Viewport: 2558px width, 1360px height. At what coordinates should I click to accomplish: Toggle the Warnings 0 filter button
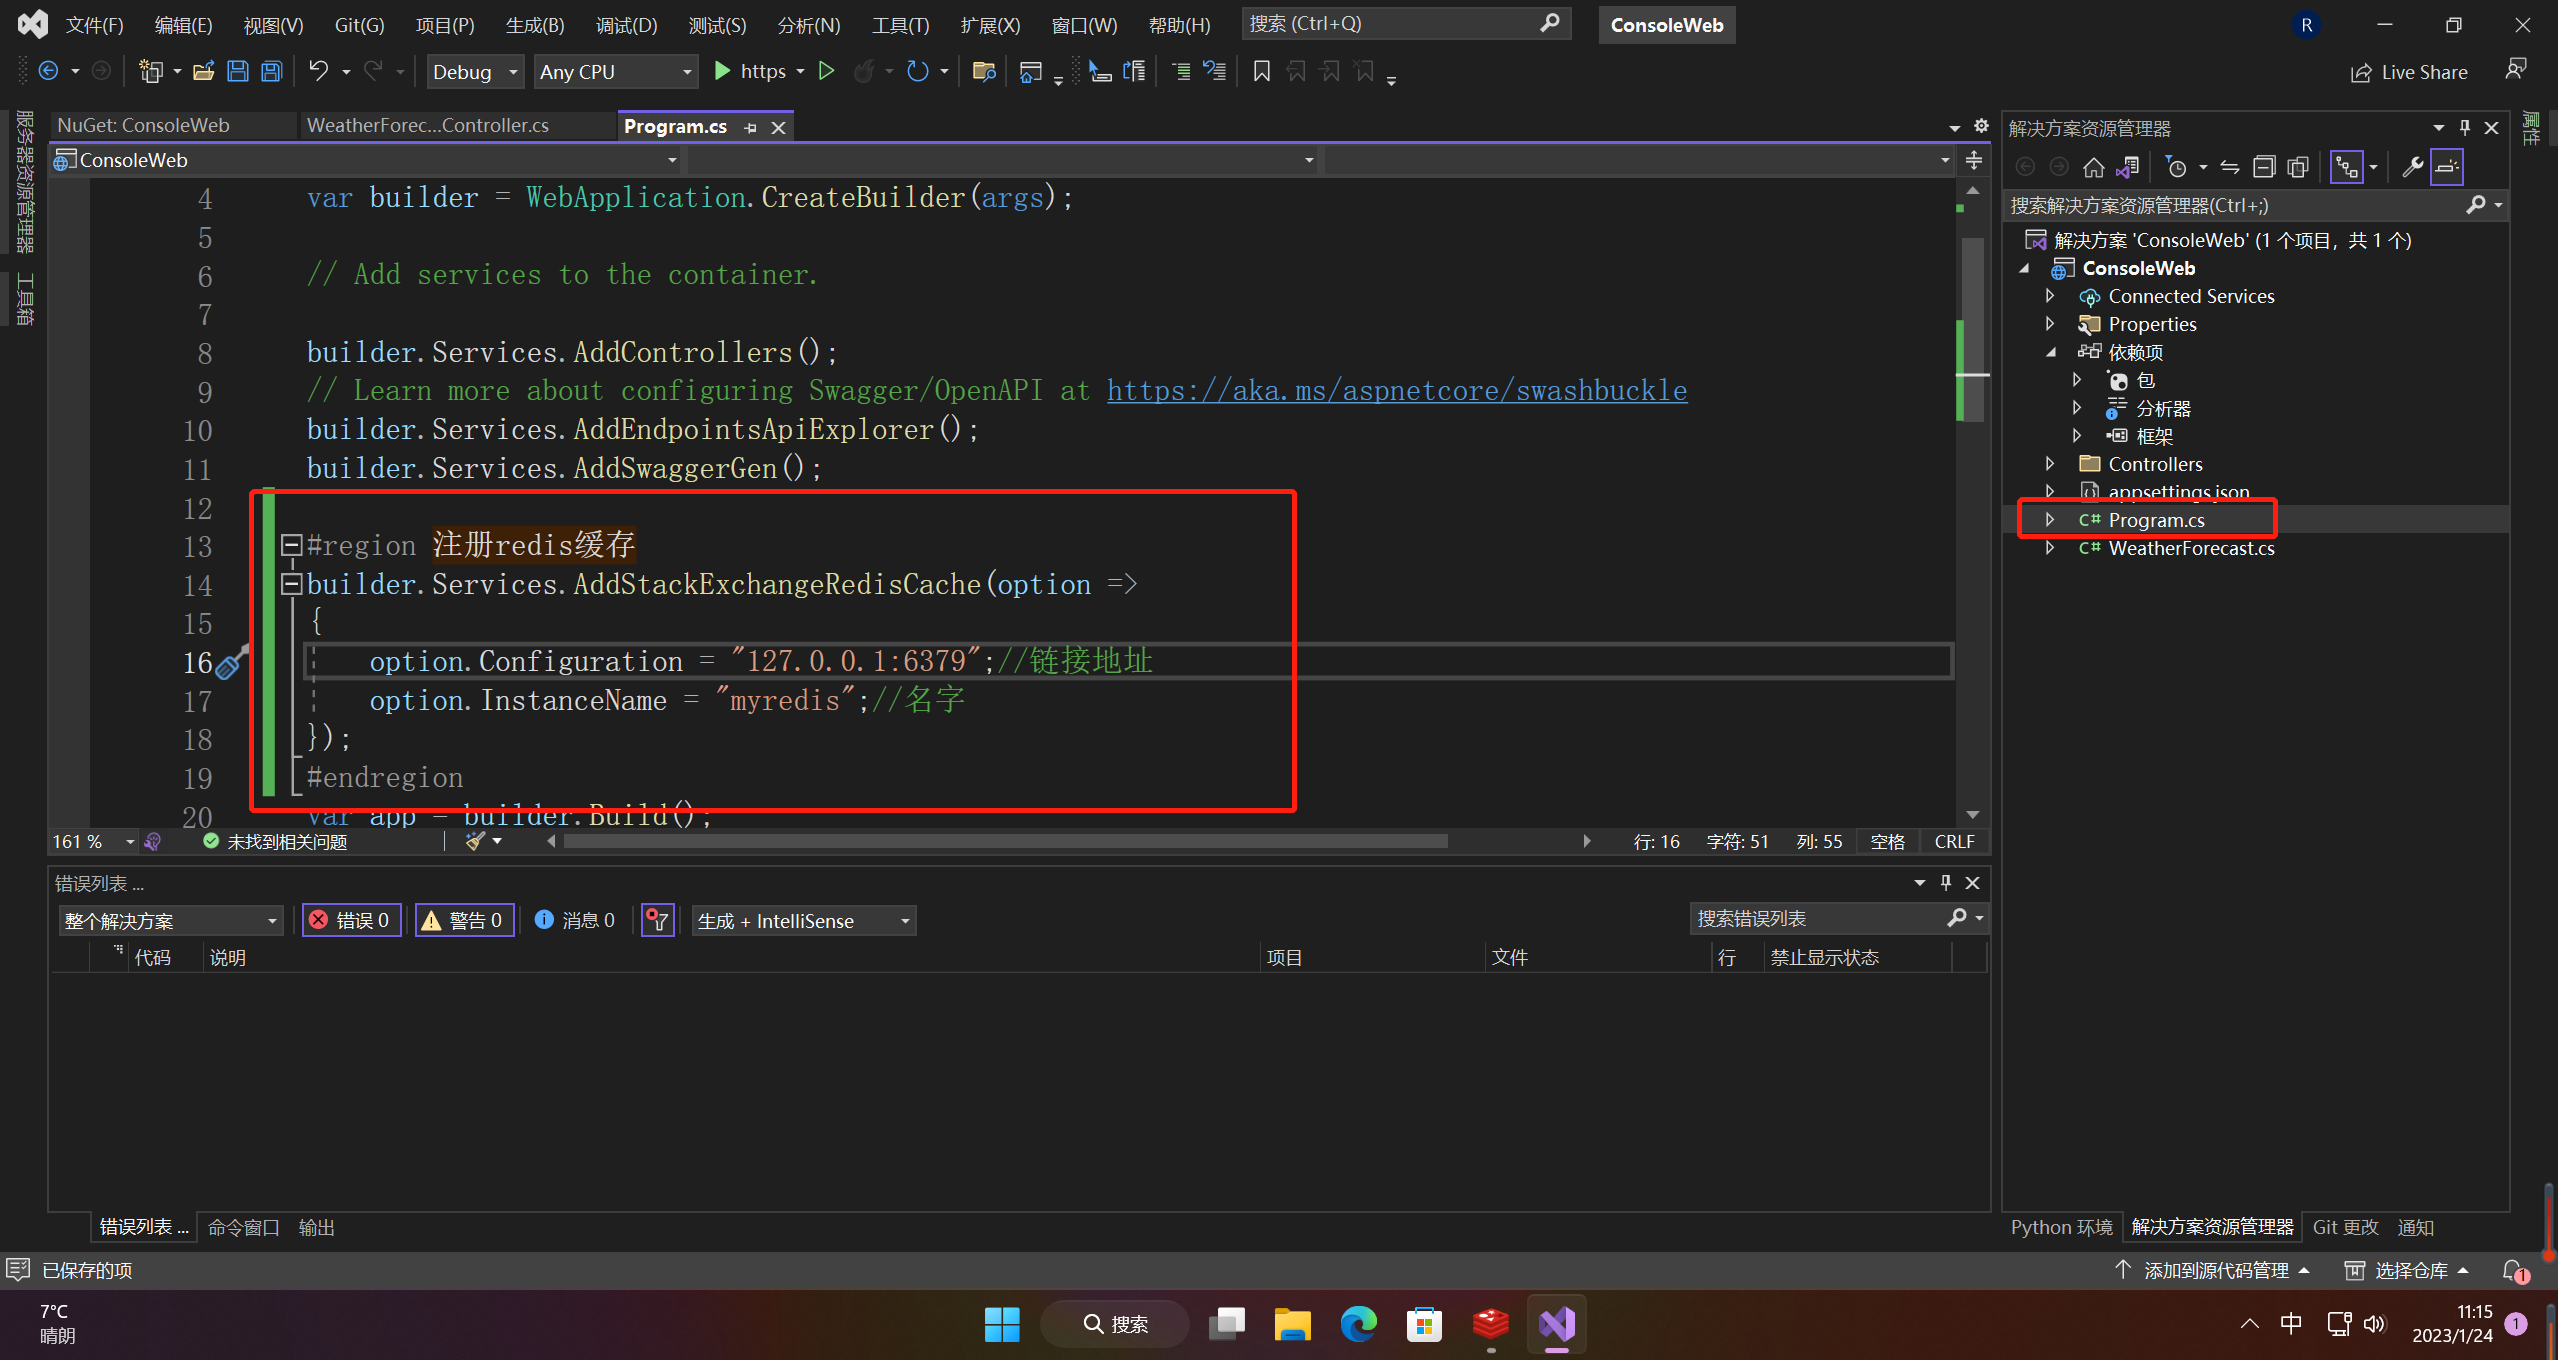464,920
